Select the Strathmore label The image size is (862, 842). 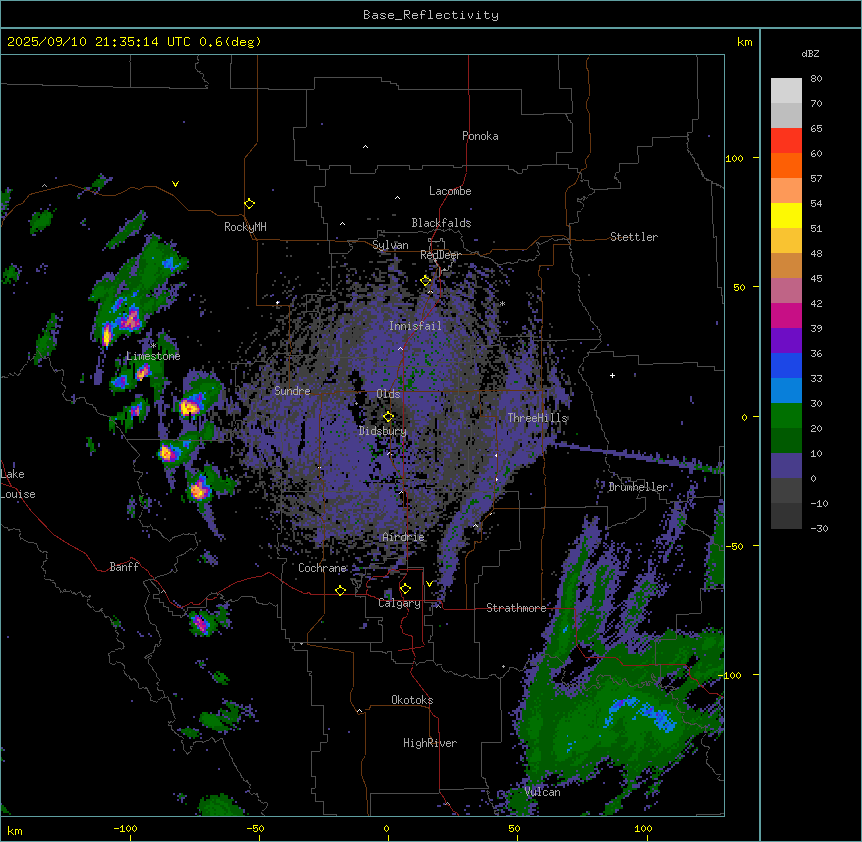(x=516, y=608)
